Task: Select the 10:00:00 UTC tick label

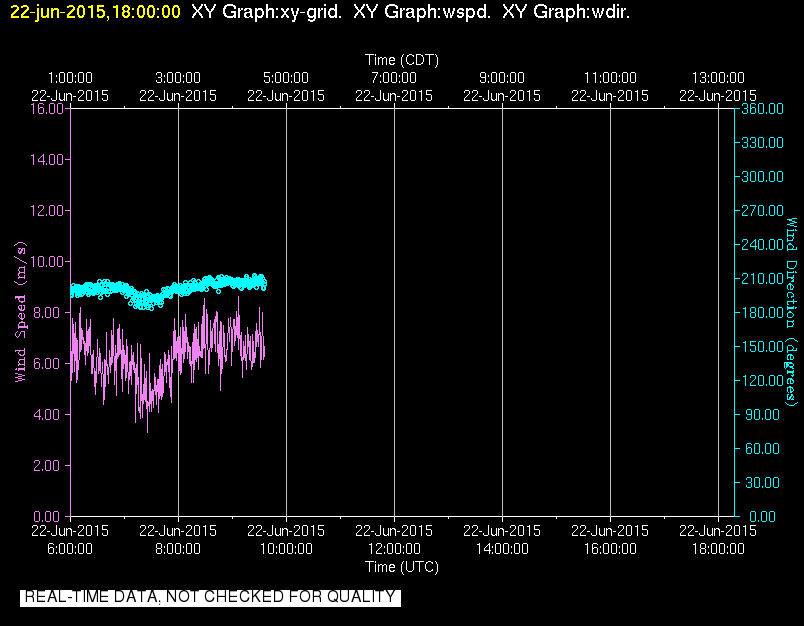Action: tap(286, 549)
